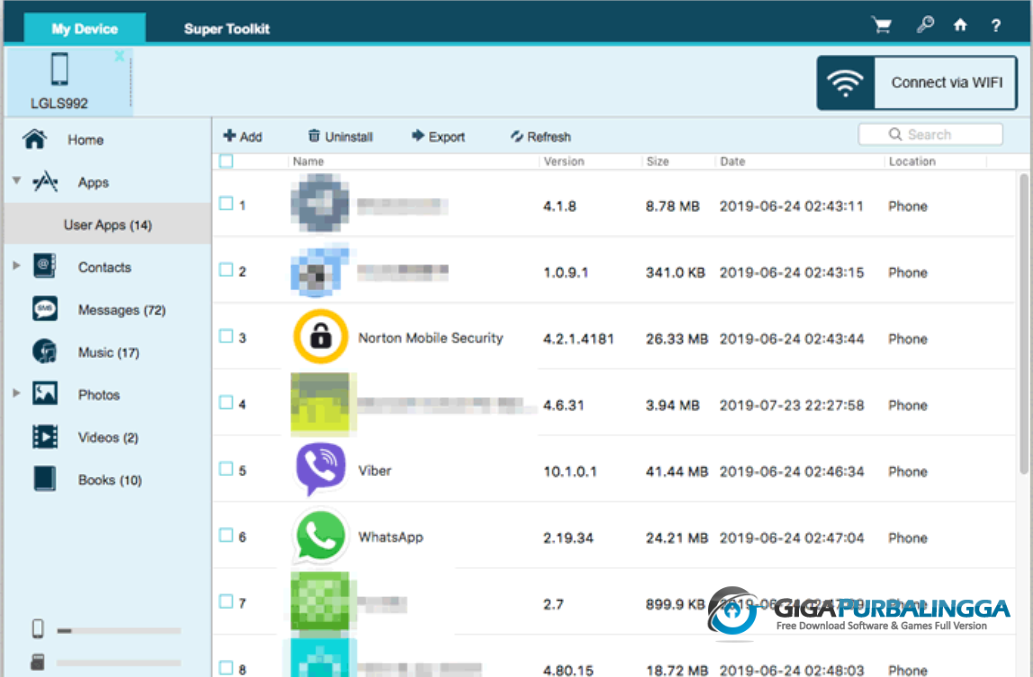Click Refresh button in toolbar
The height and width of the screenshot is (677, 1033).
tap(540, 136)
